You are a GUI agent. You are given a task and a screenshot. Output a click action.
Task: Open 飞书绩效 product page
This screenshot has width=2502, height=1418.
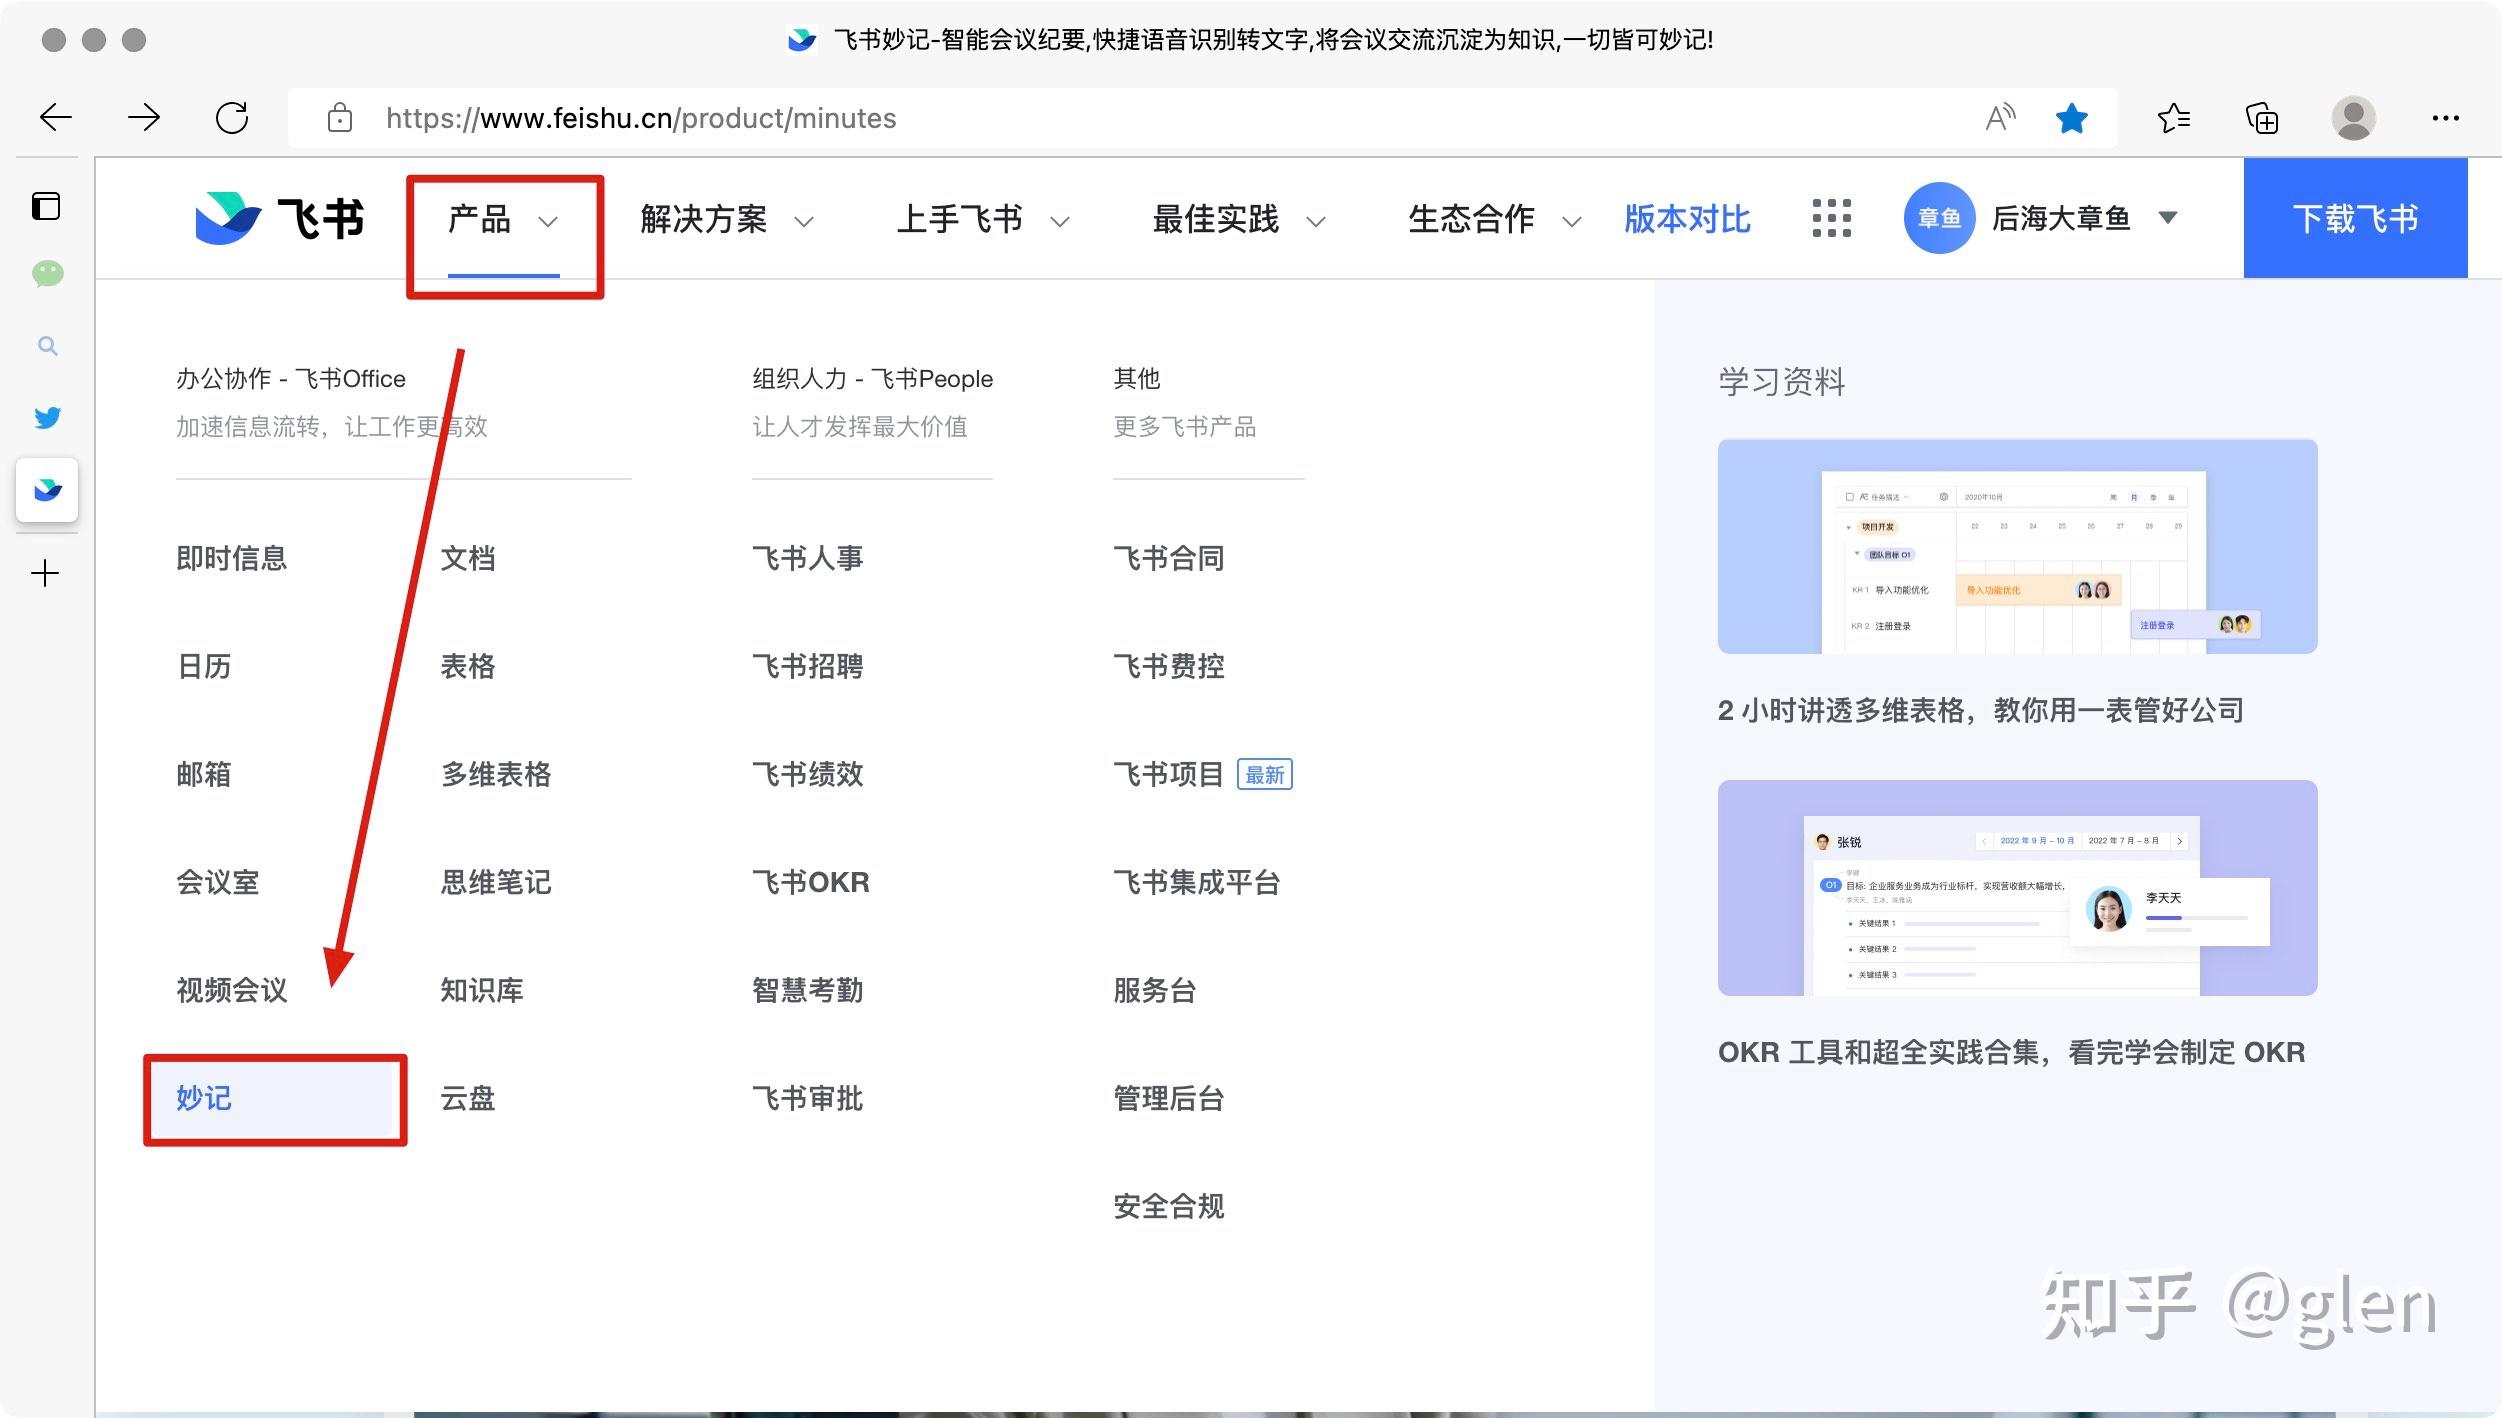point(808,774)
